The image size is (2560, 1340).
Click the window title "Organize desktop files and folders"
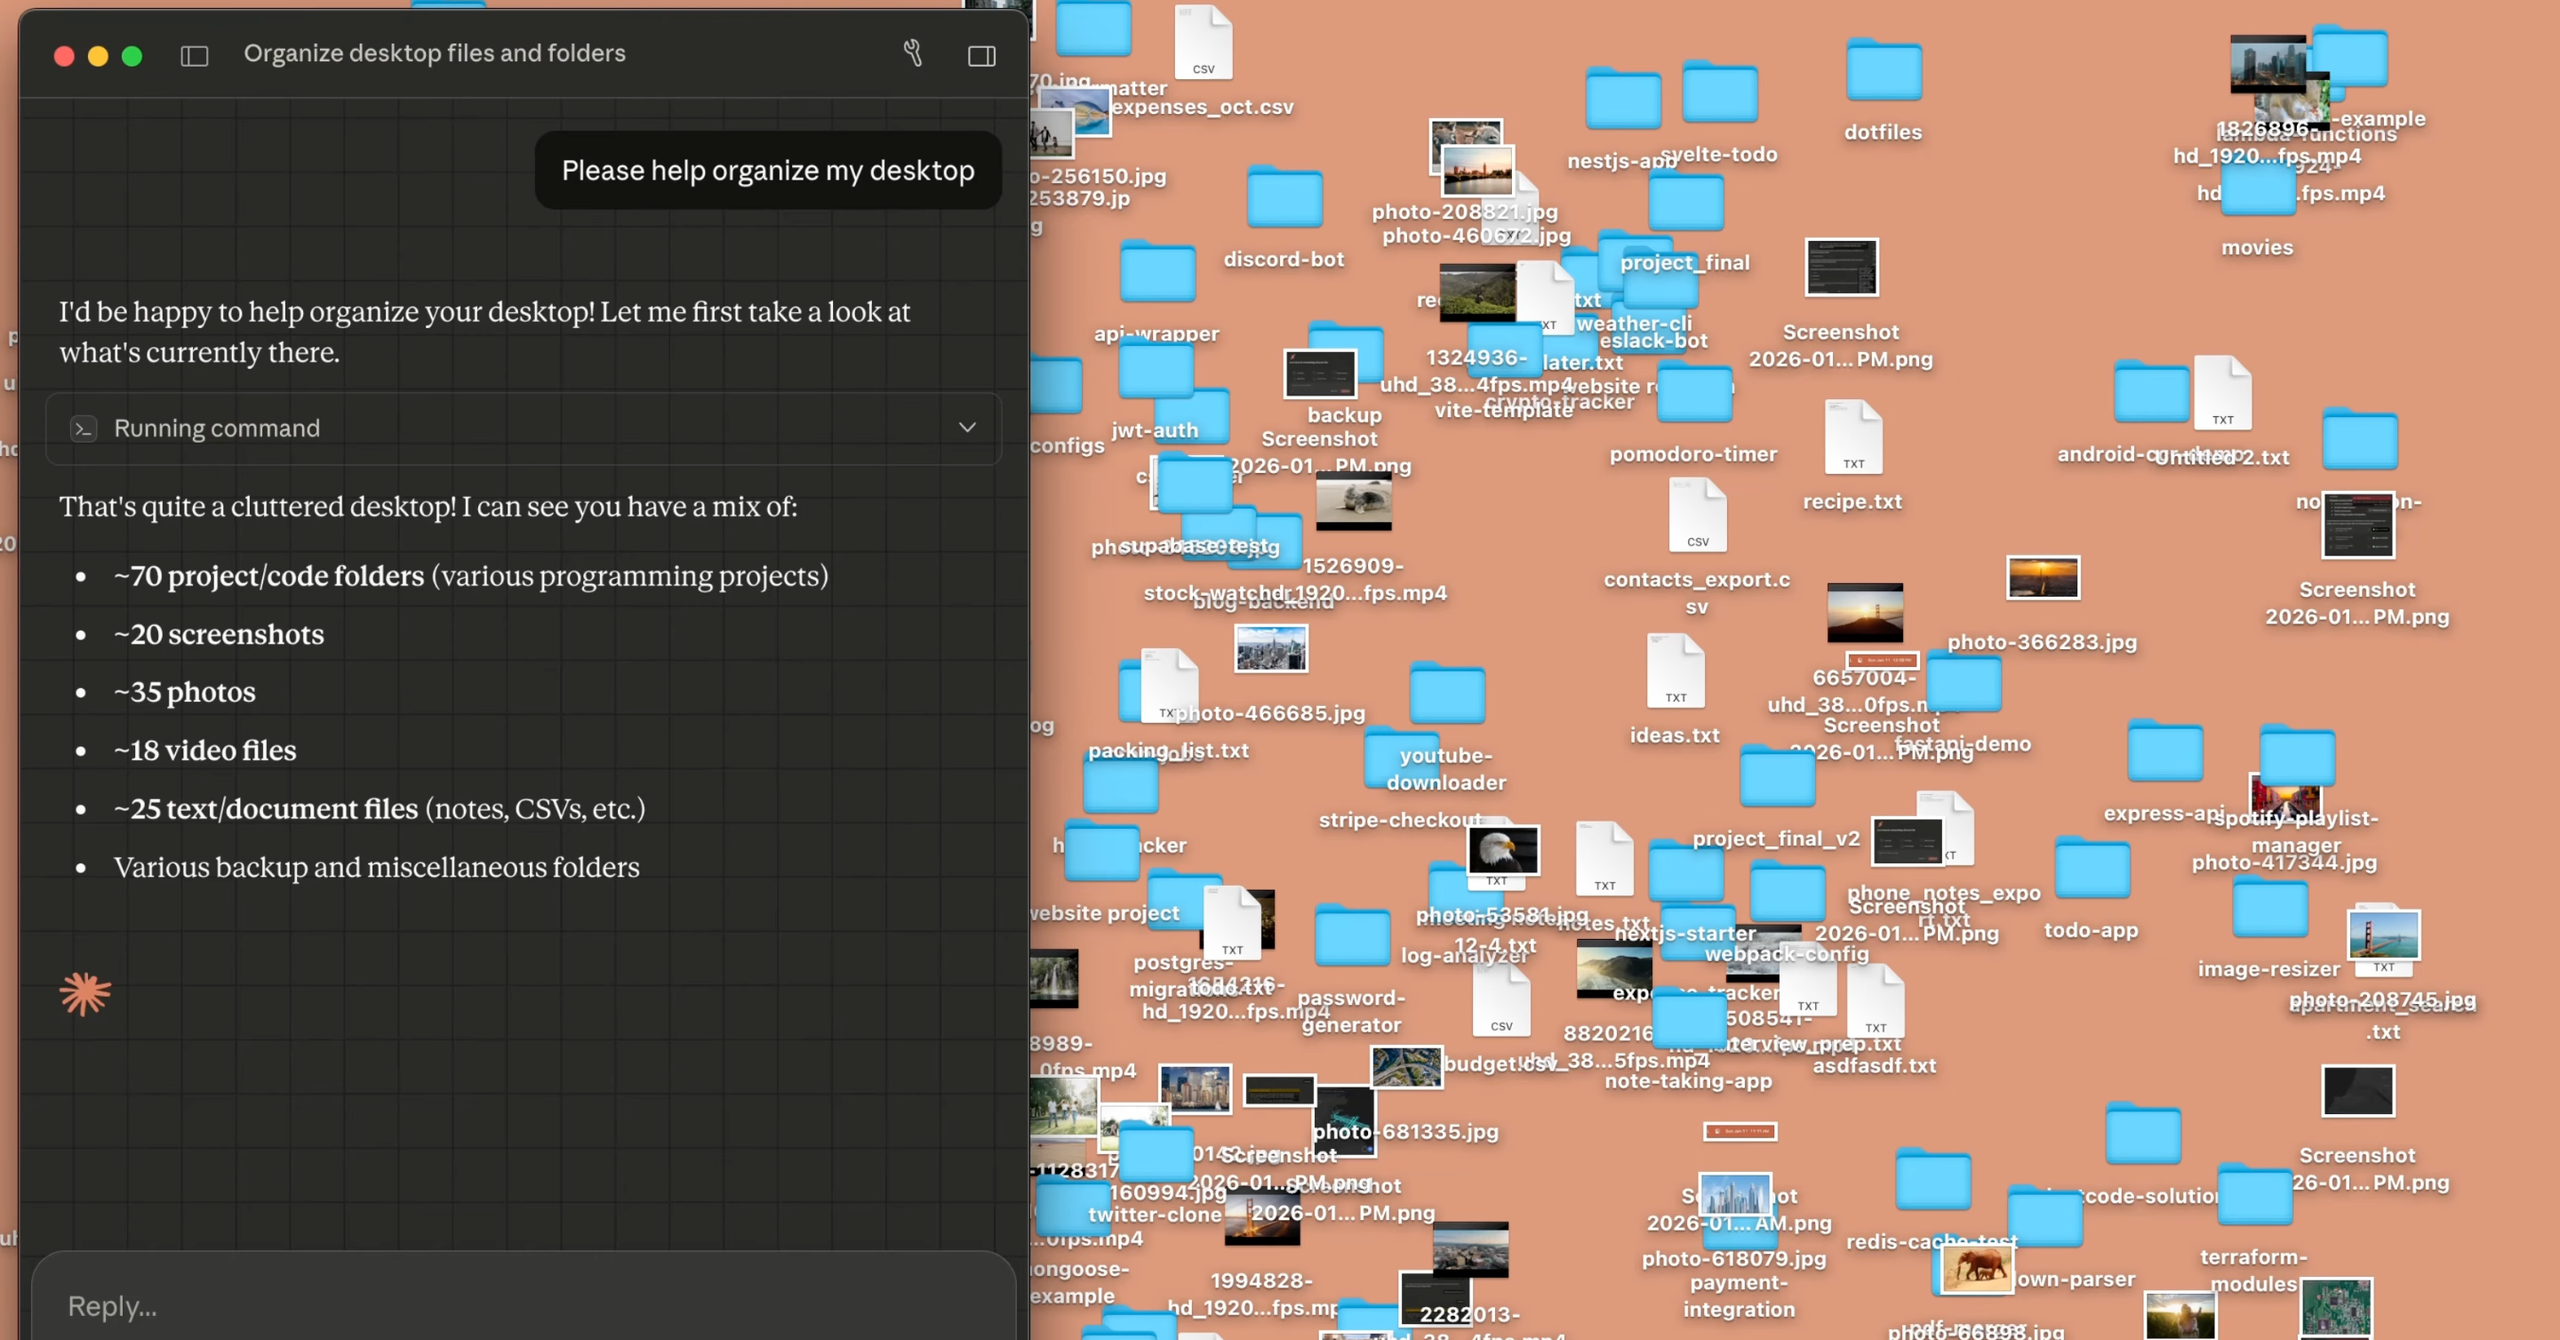click(434, 53)
